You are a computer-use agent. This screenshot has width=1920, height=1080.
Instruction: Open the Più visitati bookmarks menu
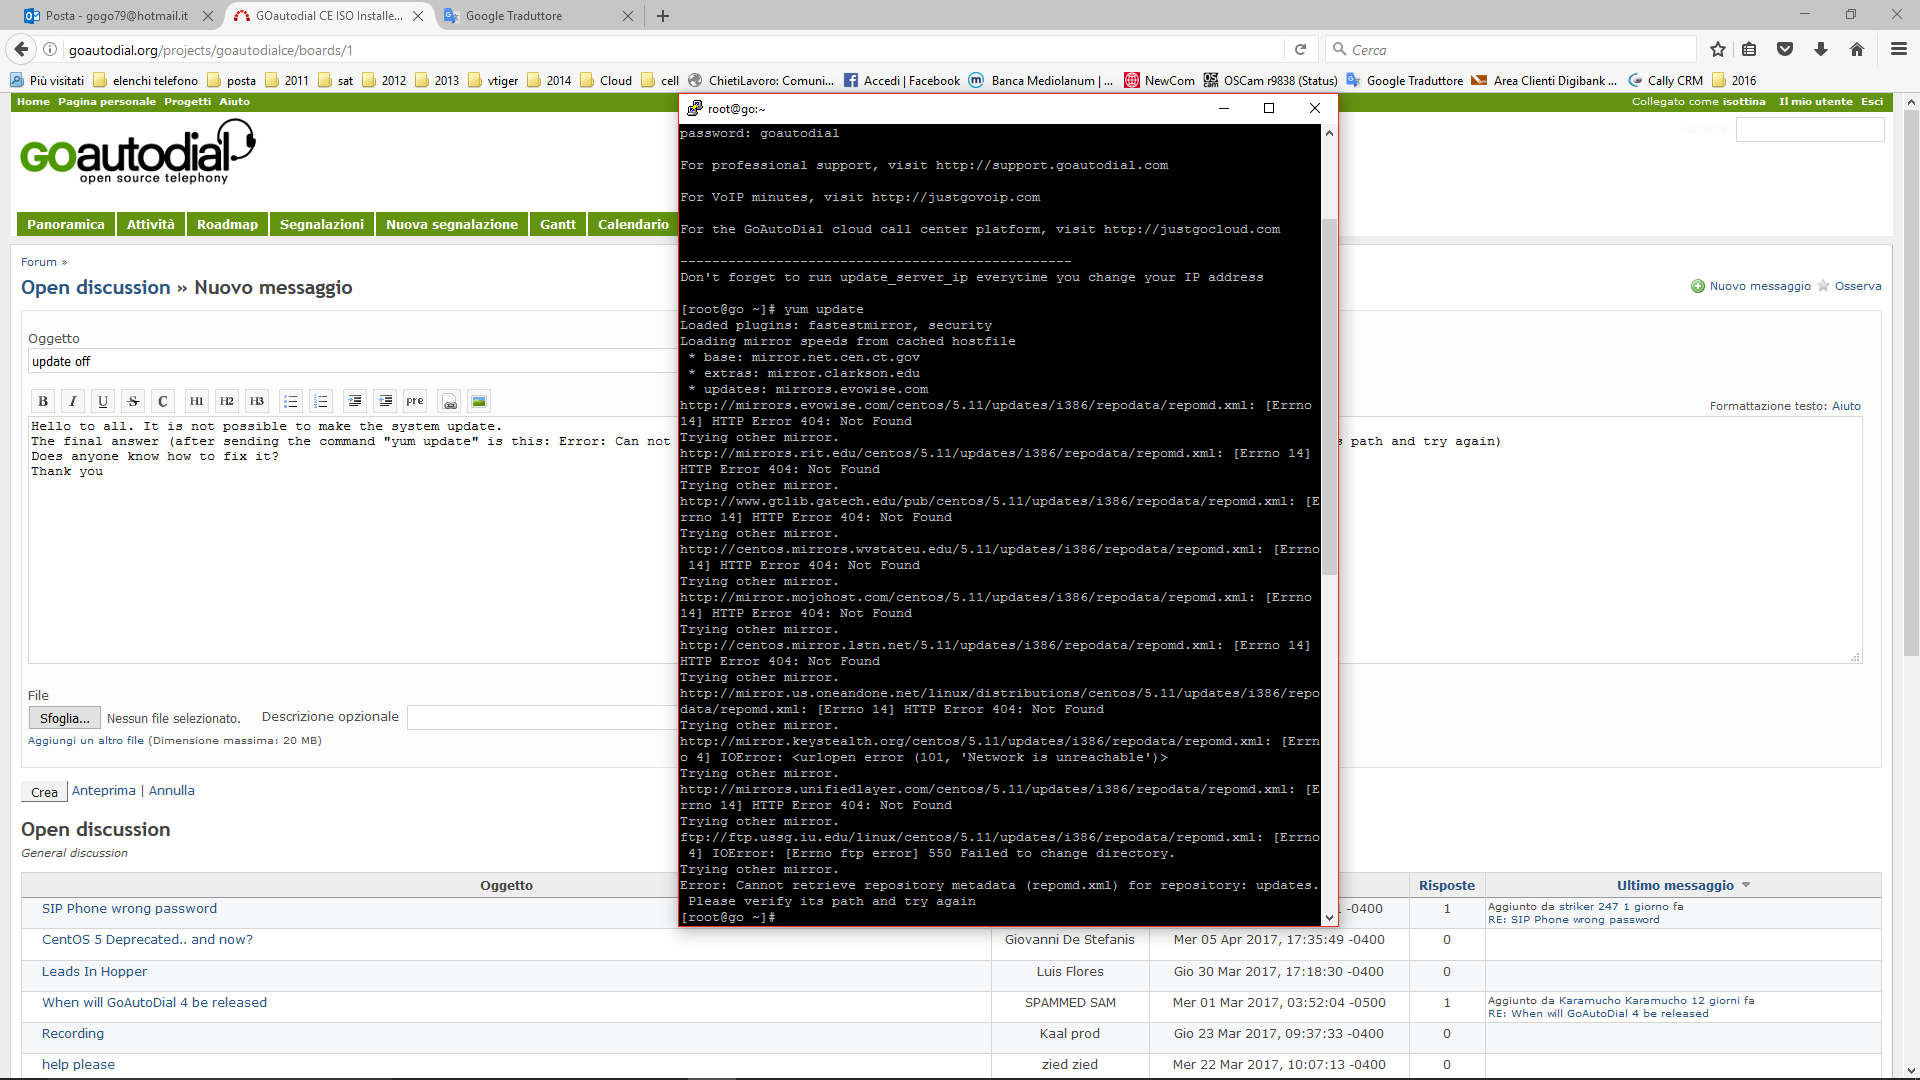coord(47,80)
